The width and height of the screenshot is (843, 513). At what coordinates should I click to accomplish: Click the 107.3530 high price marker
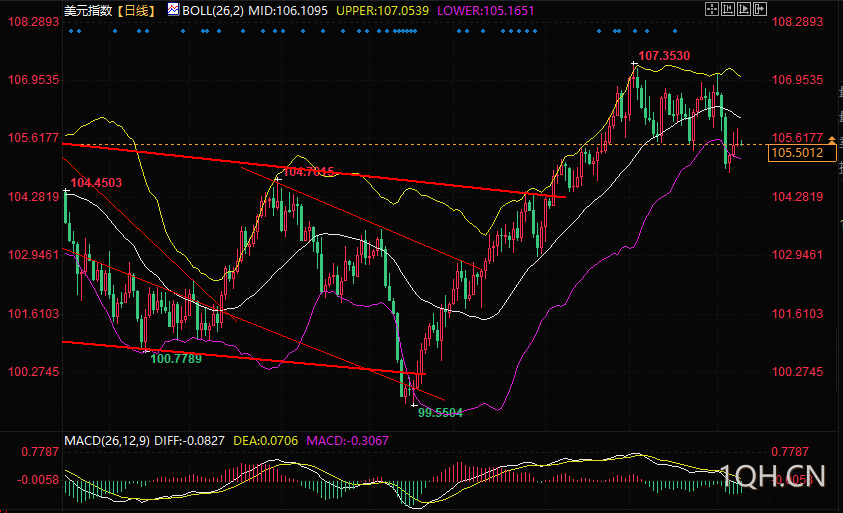664,56
